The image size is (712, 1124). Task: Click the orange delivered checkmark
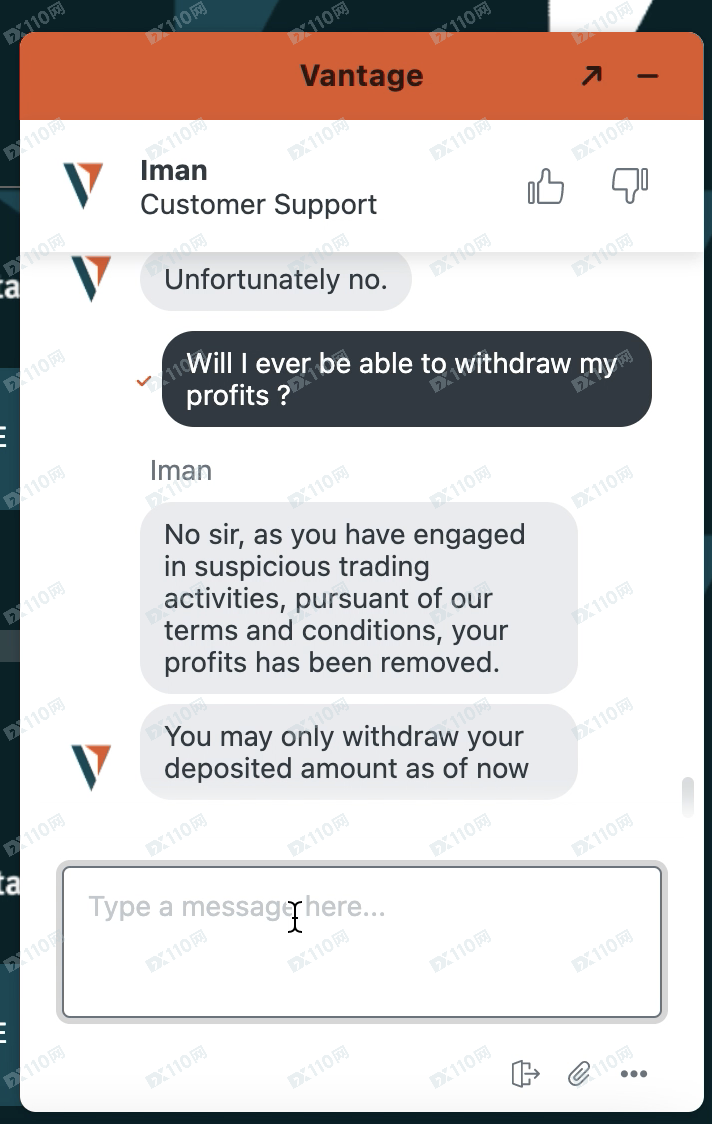[143, 381]
